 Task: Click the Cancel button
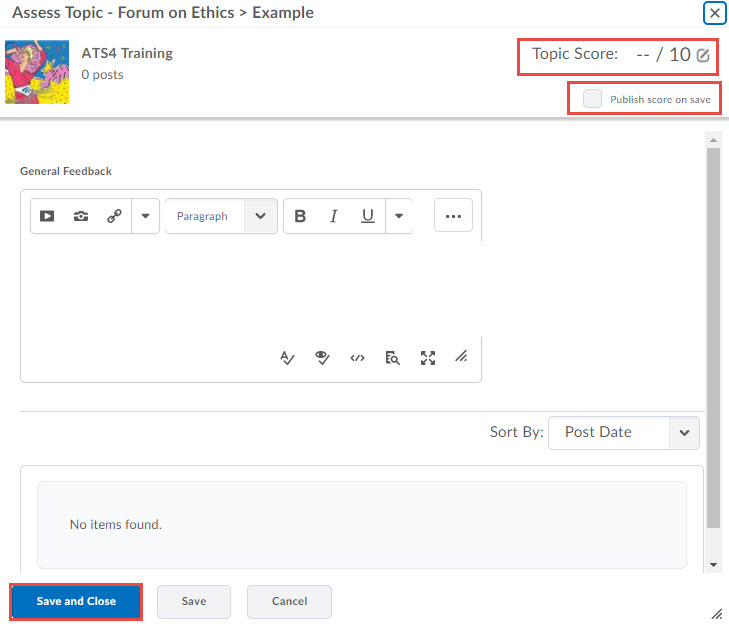[x=289, y=601]
